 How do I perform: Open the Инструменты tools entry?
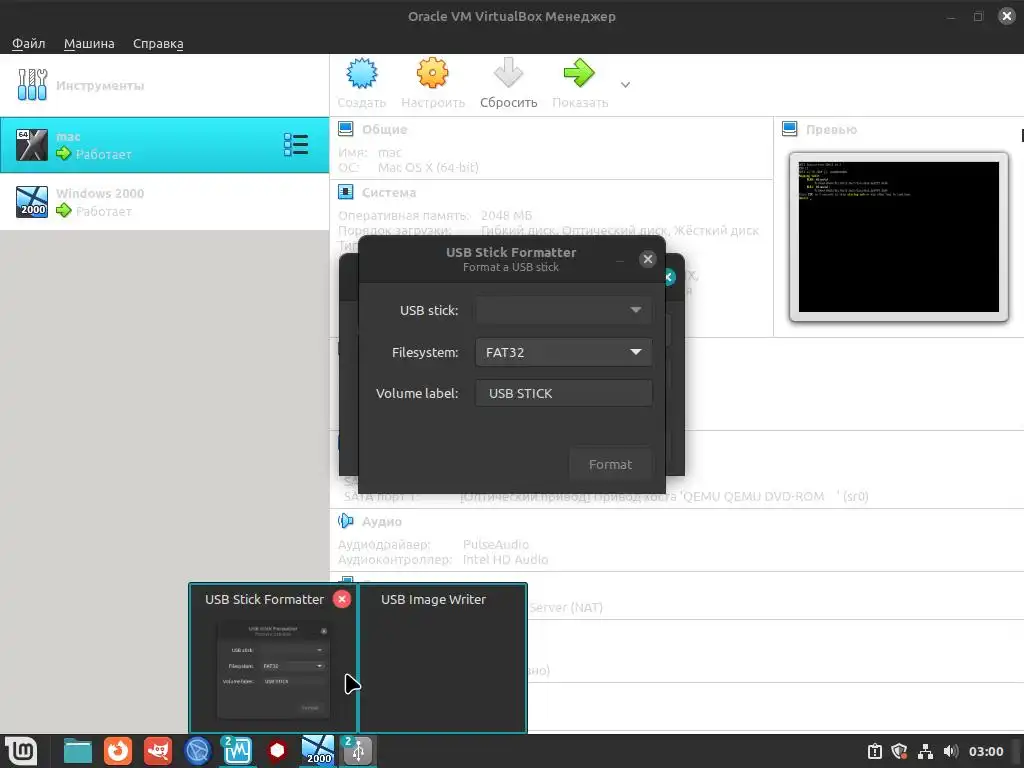coord(165,86)
